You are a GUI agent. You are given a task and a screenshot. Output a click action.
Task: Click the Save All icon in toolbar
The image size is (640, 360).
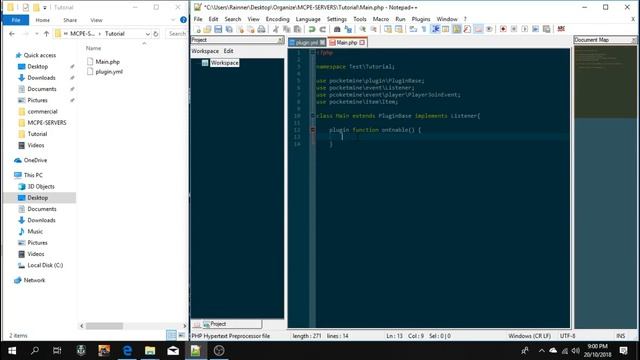pyautogui.click(x=229, y=29)
